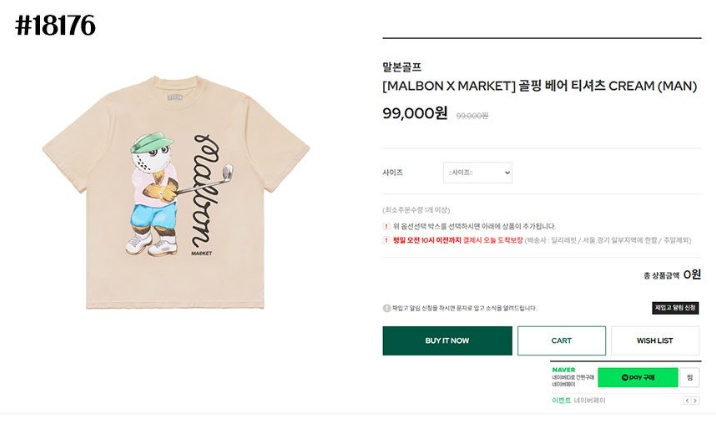Screen dimensions: 716x430
Task: Click the MALBON X MARKET product title
Action: (x=540, y=86)
